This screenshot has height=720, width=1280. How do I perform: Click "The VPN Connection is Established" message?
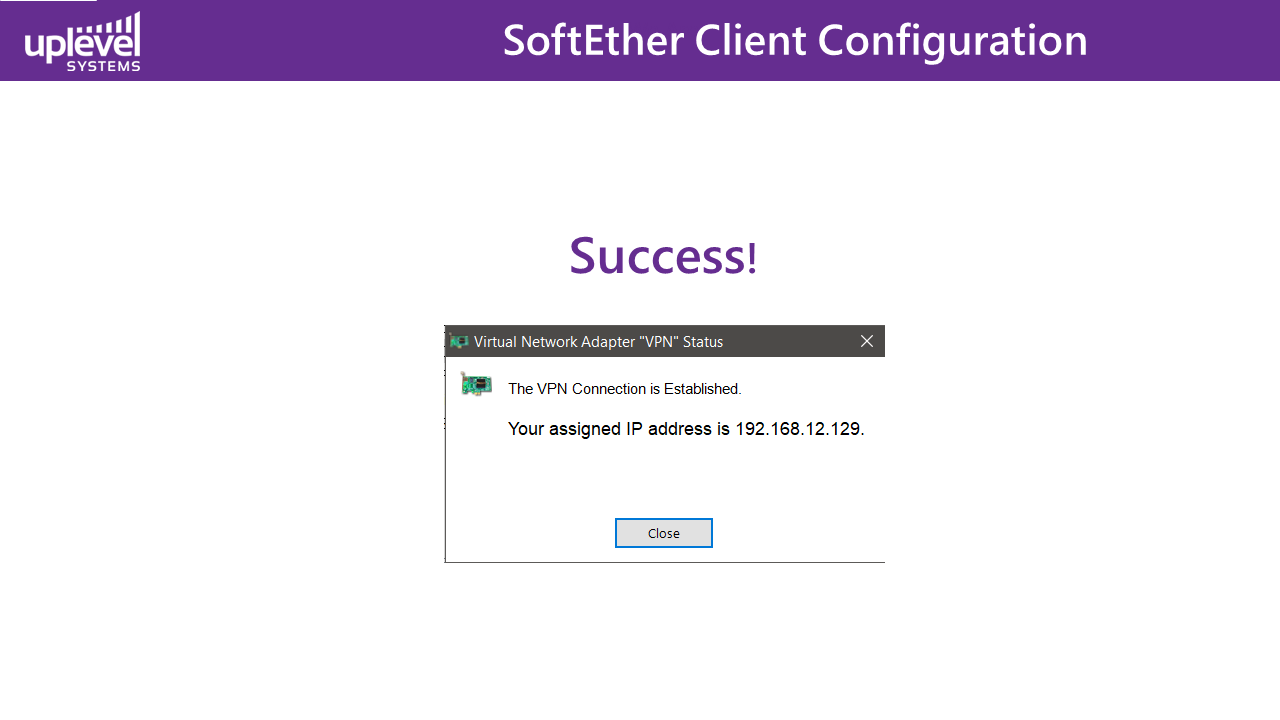(x=624, y=389)
